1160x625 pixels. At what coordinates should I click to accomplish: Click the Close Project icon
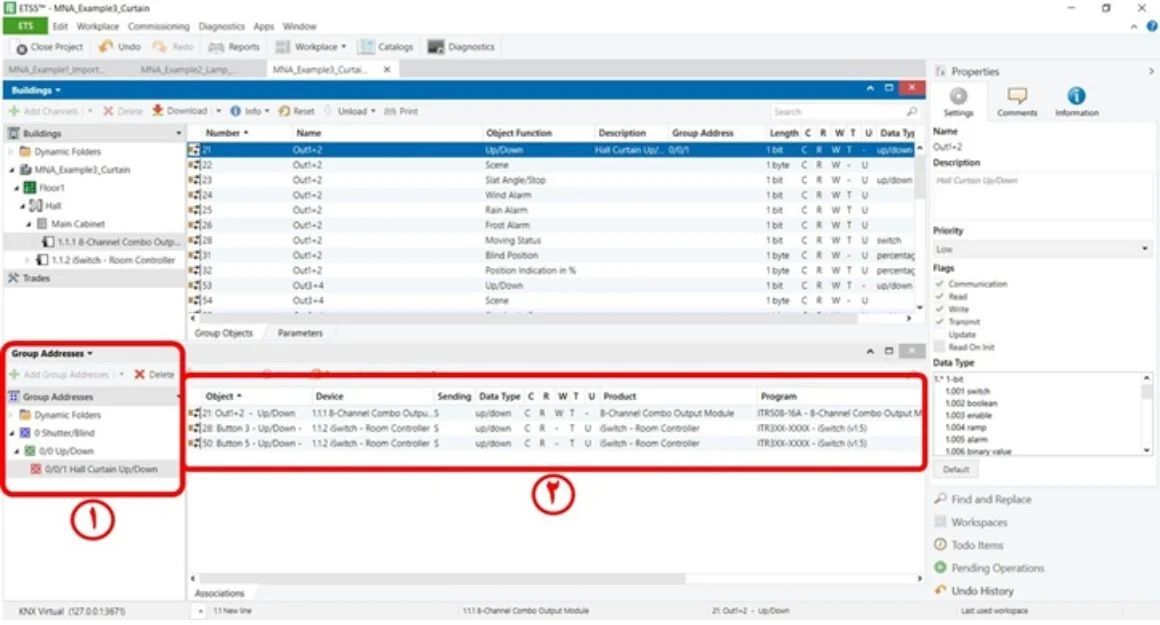21,48
